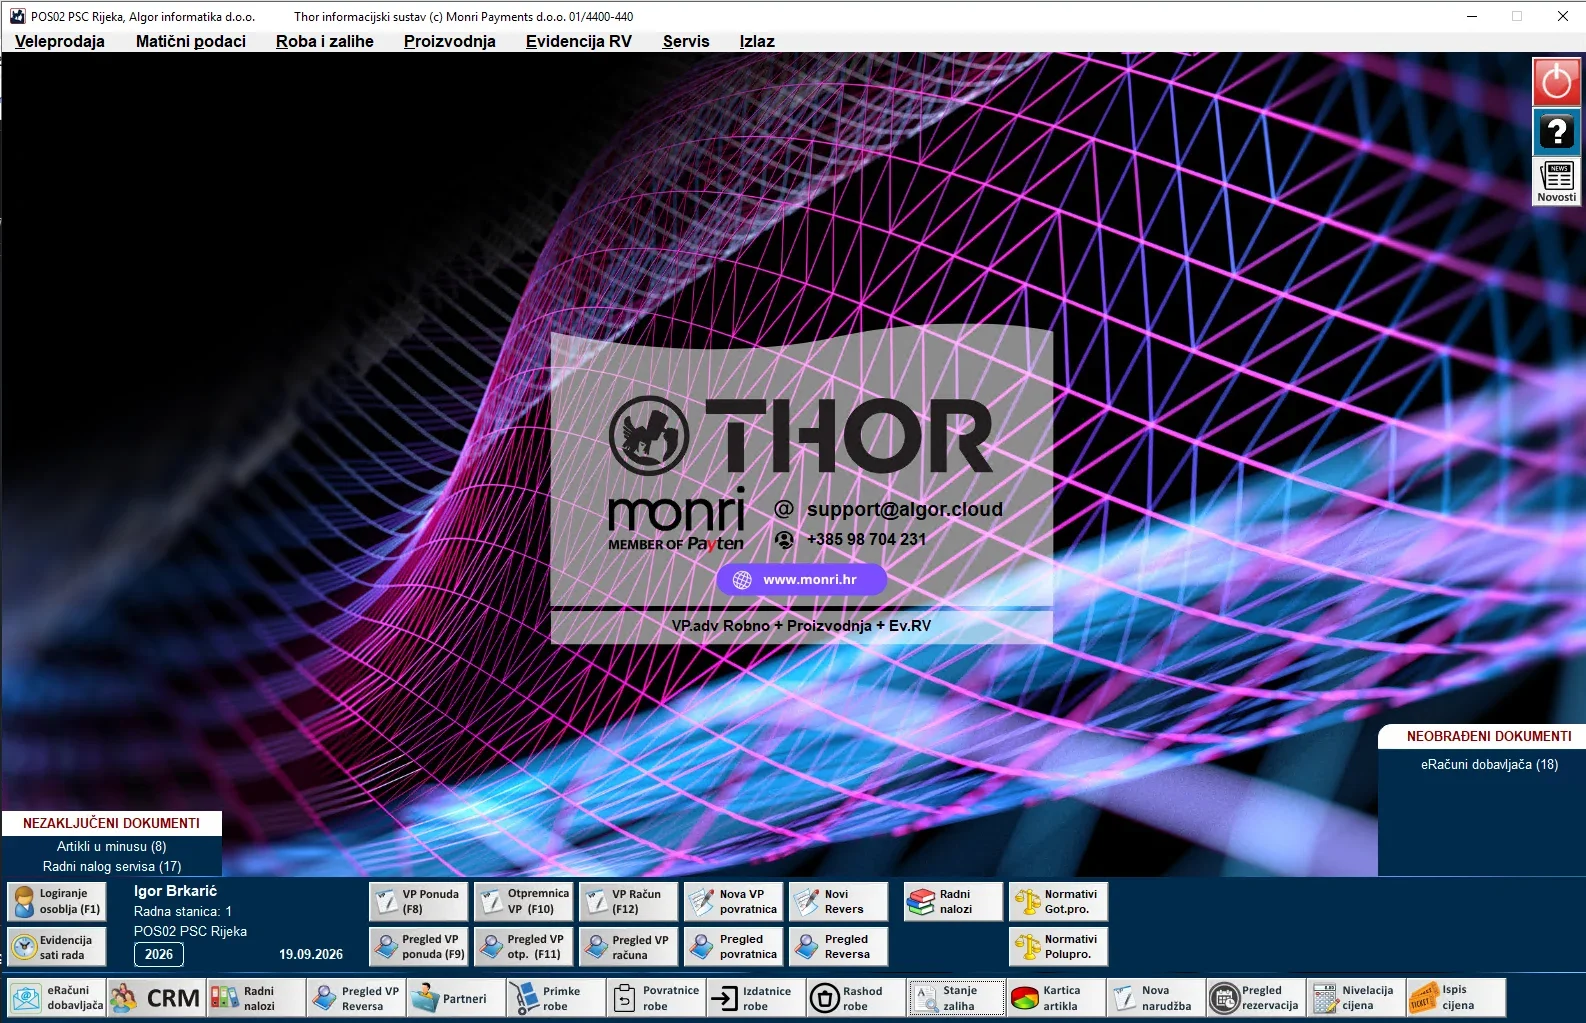The height and width of the screenshot is (1023, 1586).
Task: Create Nova VP povratnica
Action: [x=733, y=901]
